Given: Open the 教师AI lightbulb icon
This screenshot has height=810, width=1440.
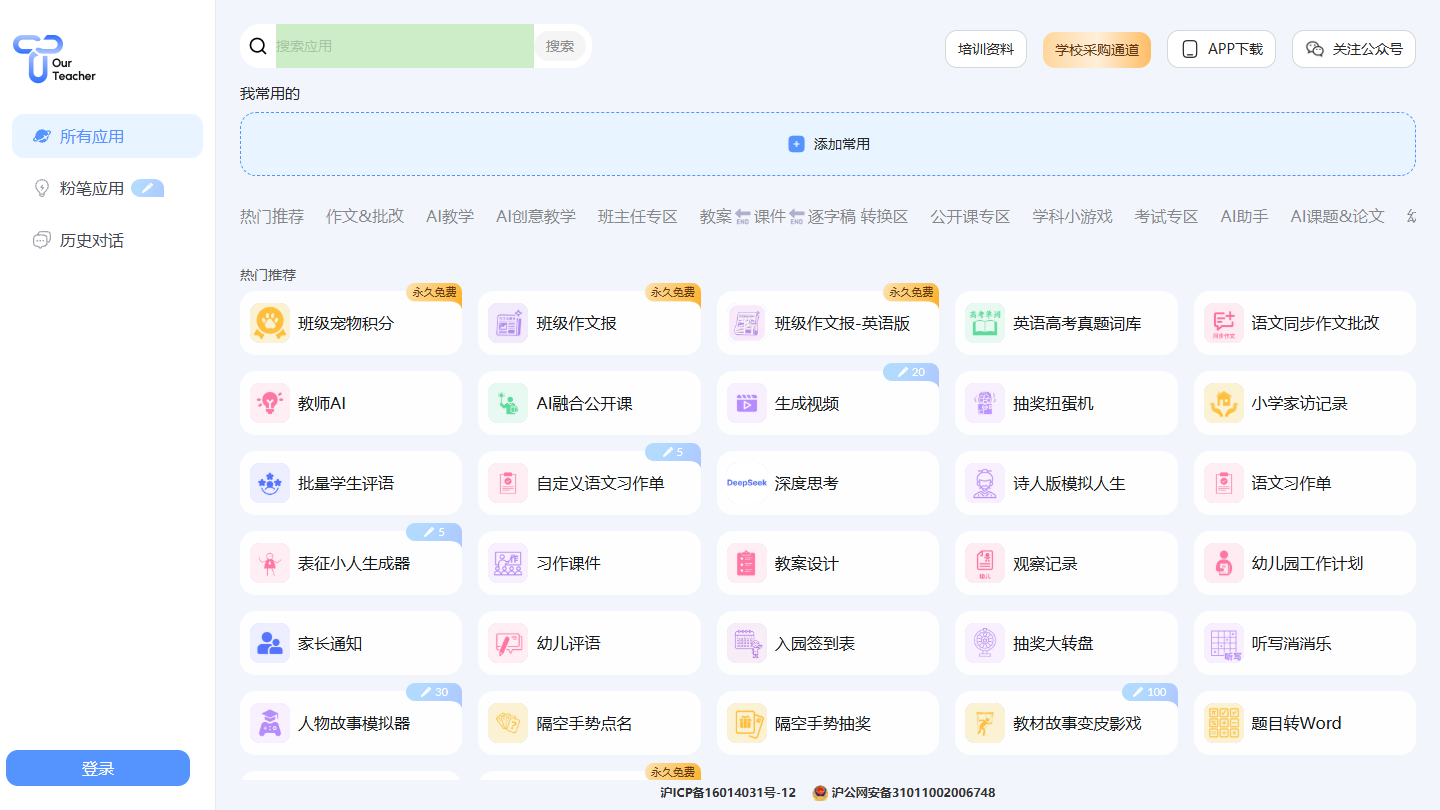Looking at the screenshot, I should click(270, 403).
